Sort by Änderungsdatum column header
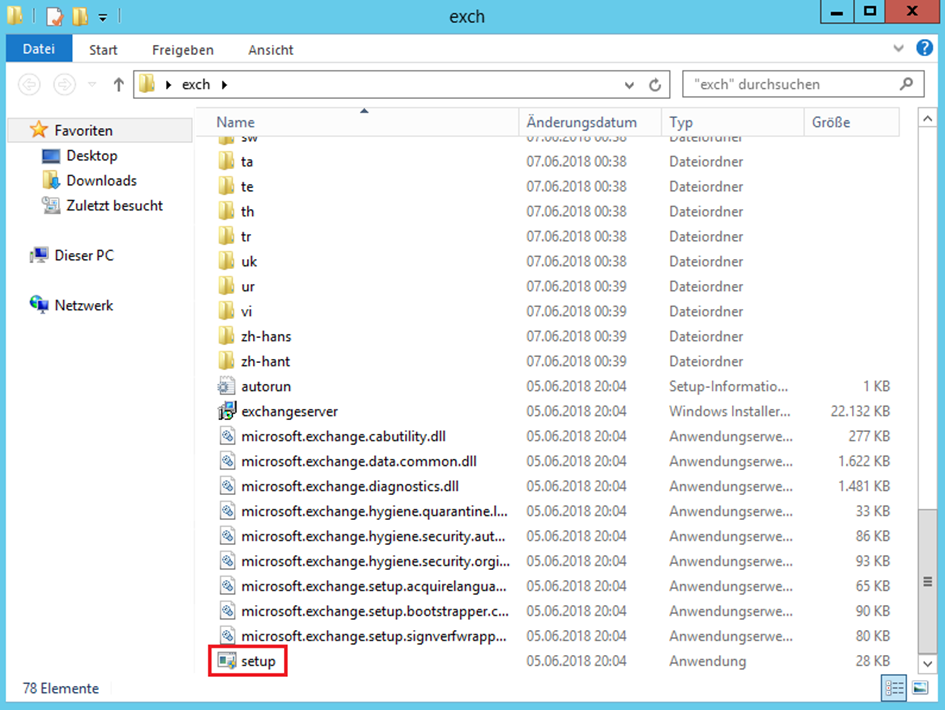 [590, 122]
